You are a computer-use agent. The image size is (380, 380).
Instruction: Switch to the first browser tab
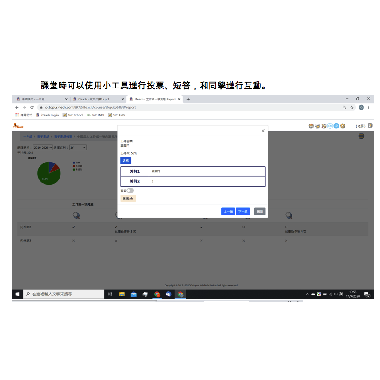pos(42,99)
